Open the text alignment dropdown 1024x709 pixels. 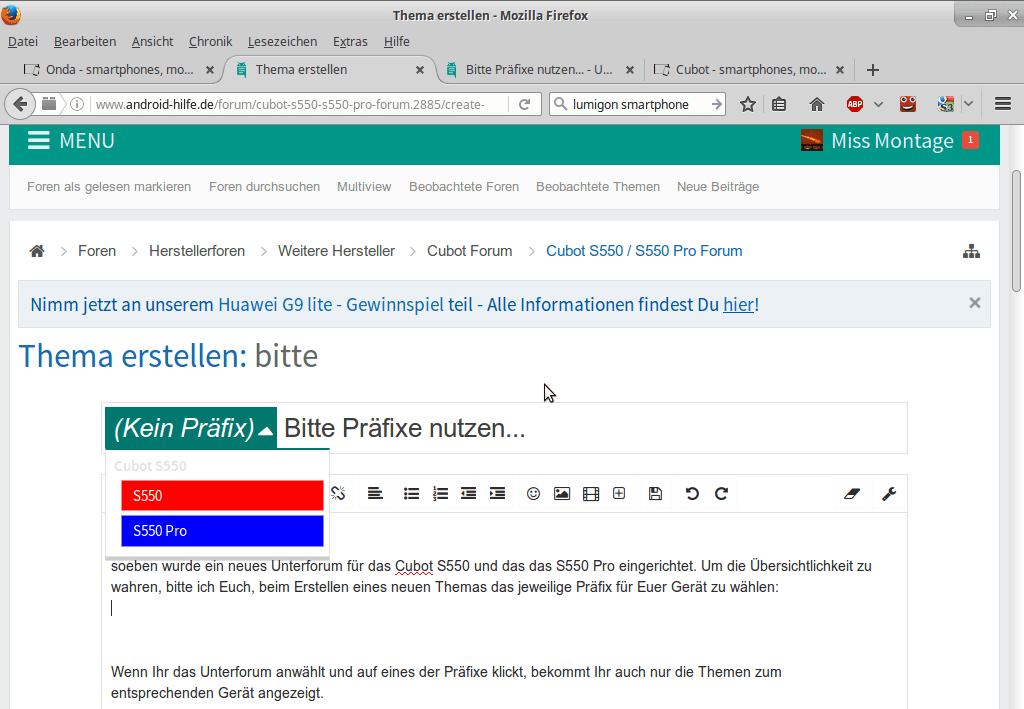tap(375, 493)
